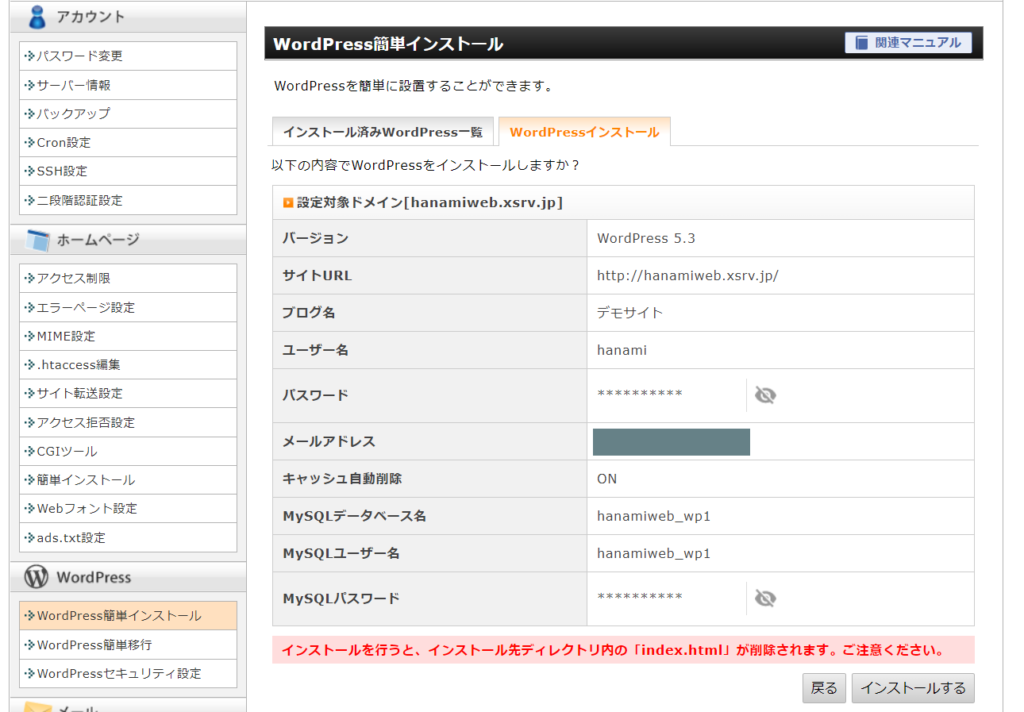Screen dimensions: 1024x712
Task: Click the arrow icon beside パスワード変更
Action: [x=29, y=56]
